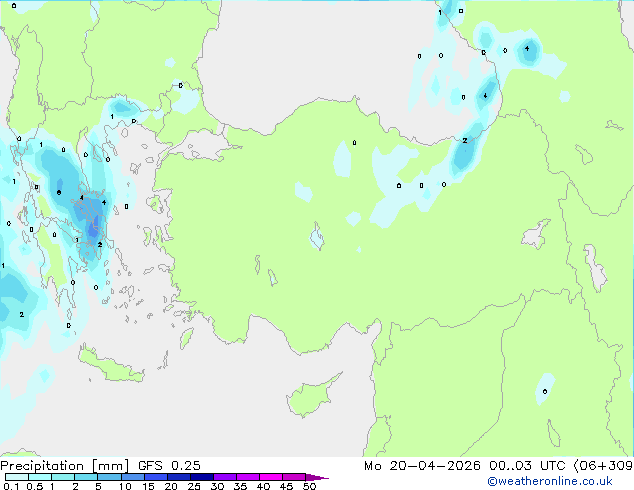The height and width of the screenshot is (490, 634).
Task: Click the 10–15 mm legend color swatch
Action: tap(132, 477)
